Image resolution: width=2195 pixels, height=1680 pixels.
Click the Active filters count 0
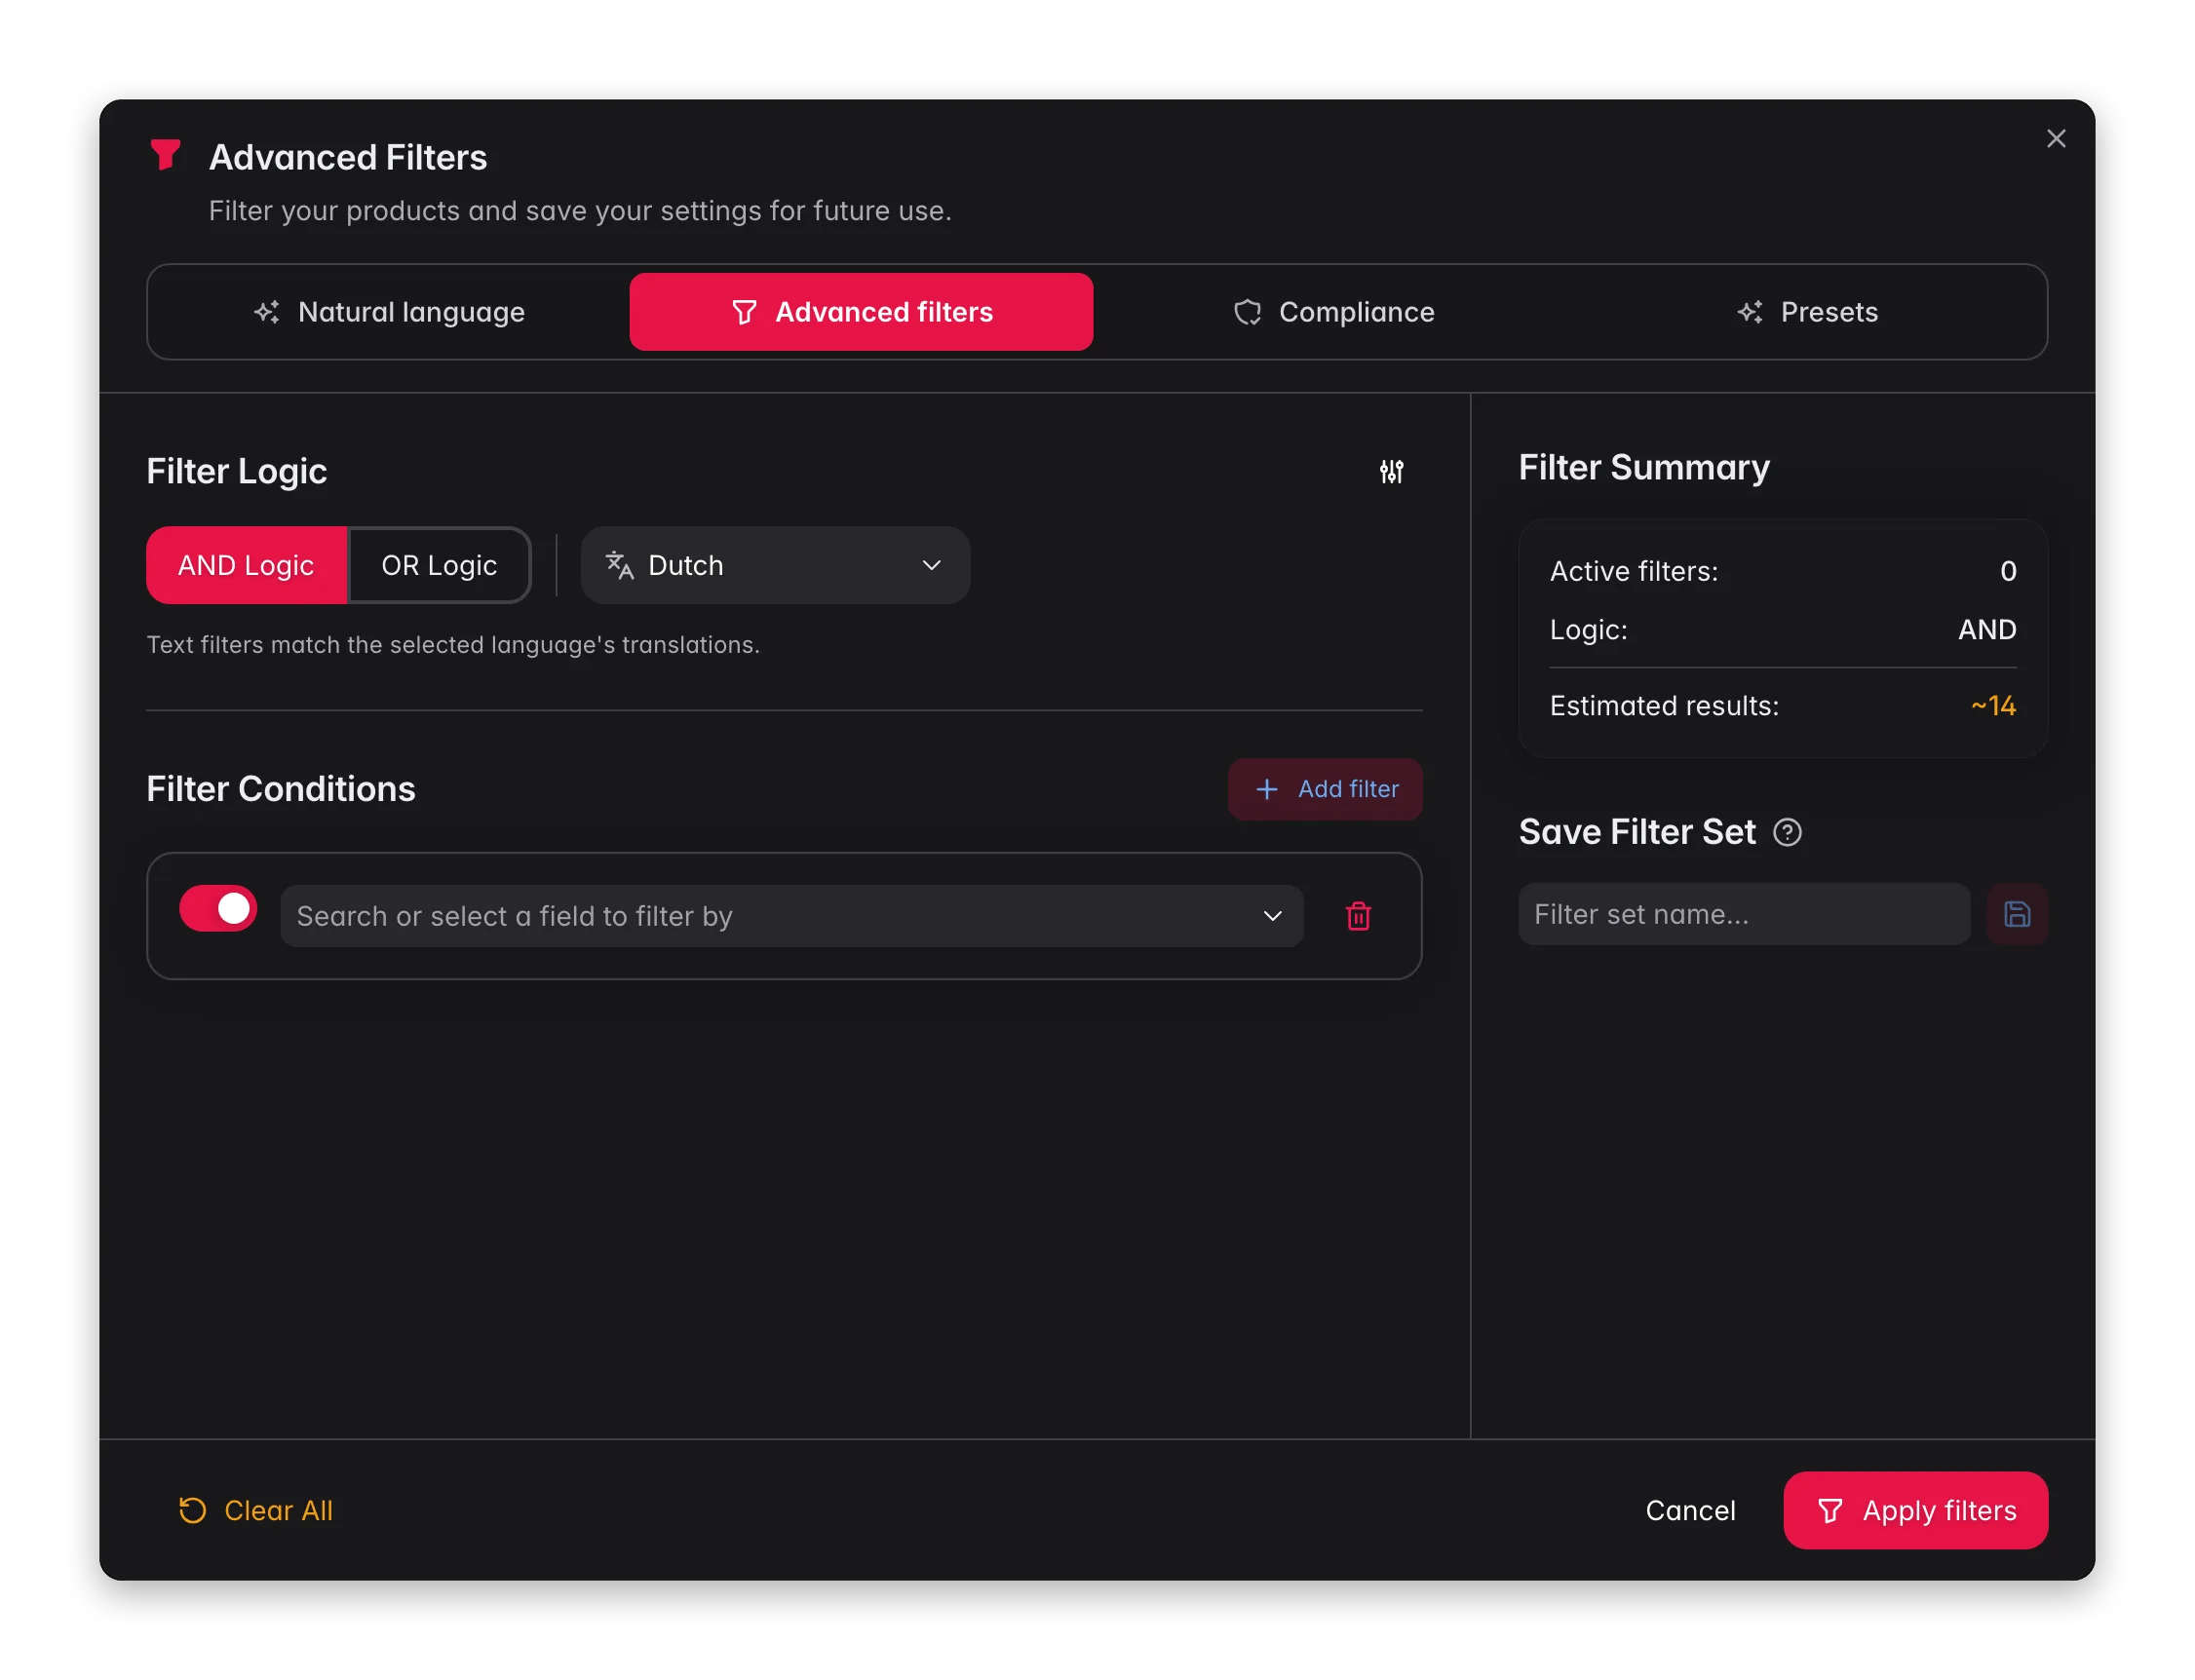2007,571
